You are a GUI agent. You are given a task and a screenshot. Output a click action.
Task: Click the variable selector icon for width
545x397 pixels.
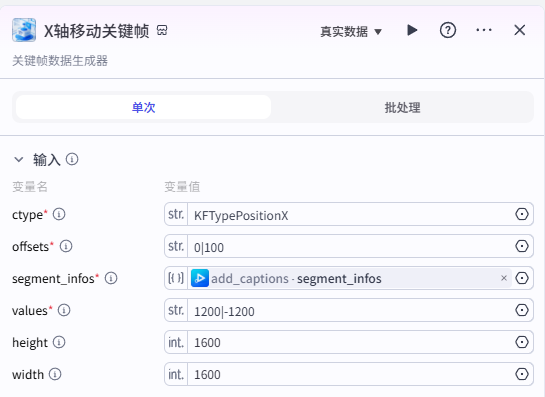(x=522, y=374)
